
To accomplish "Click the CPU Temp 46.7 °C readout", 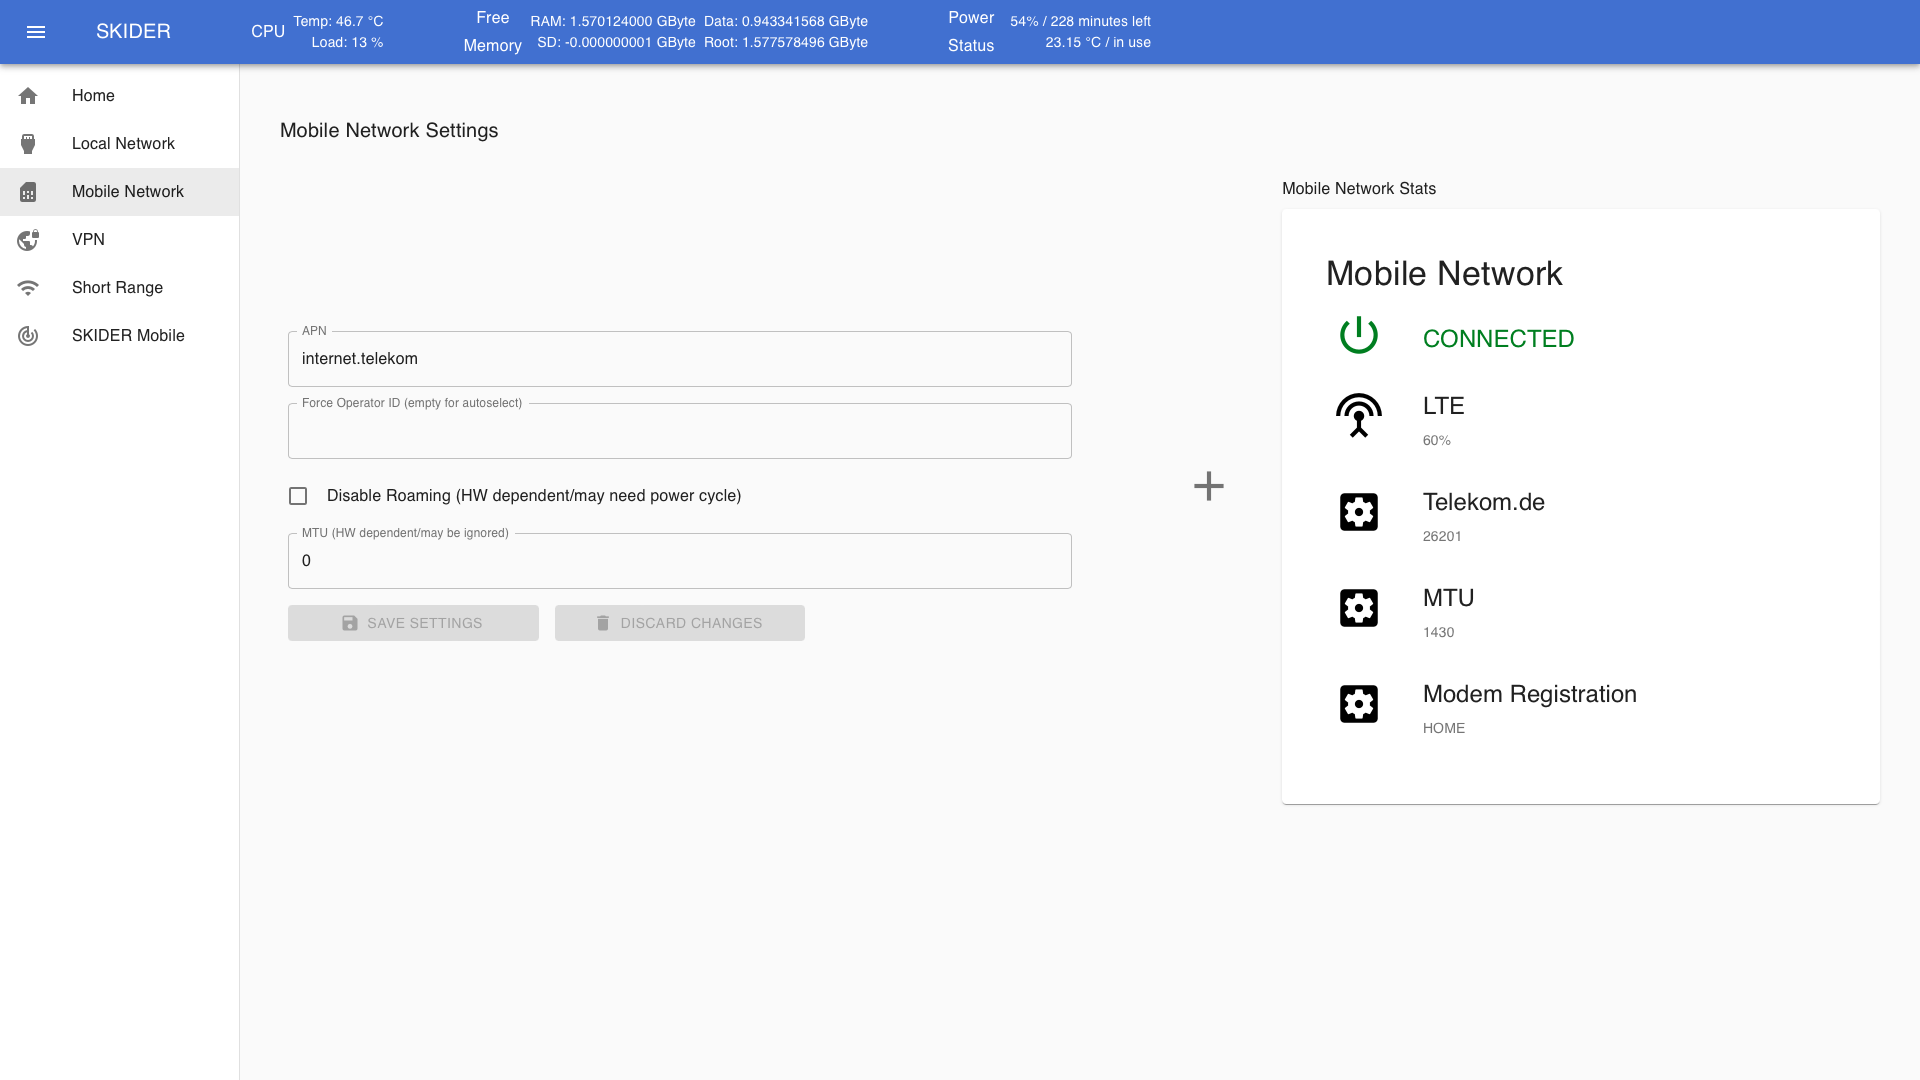I will 338,21.
